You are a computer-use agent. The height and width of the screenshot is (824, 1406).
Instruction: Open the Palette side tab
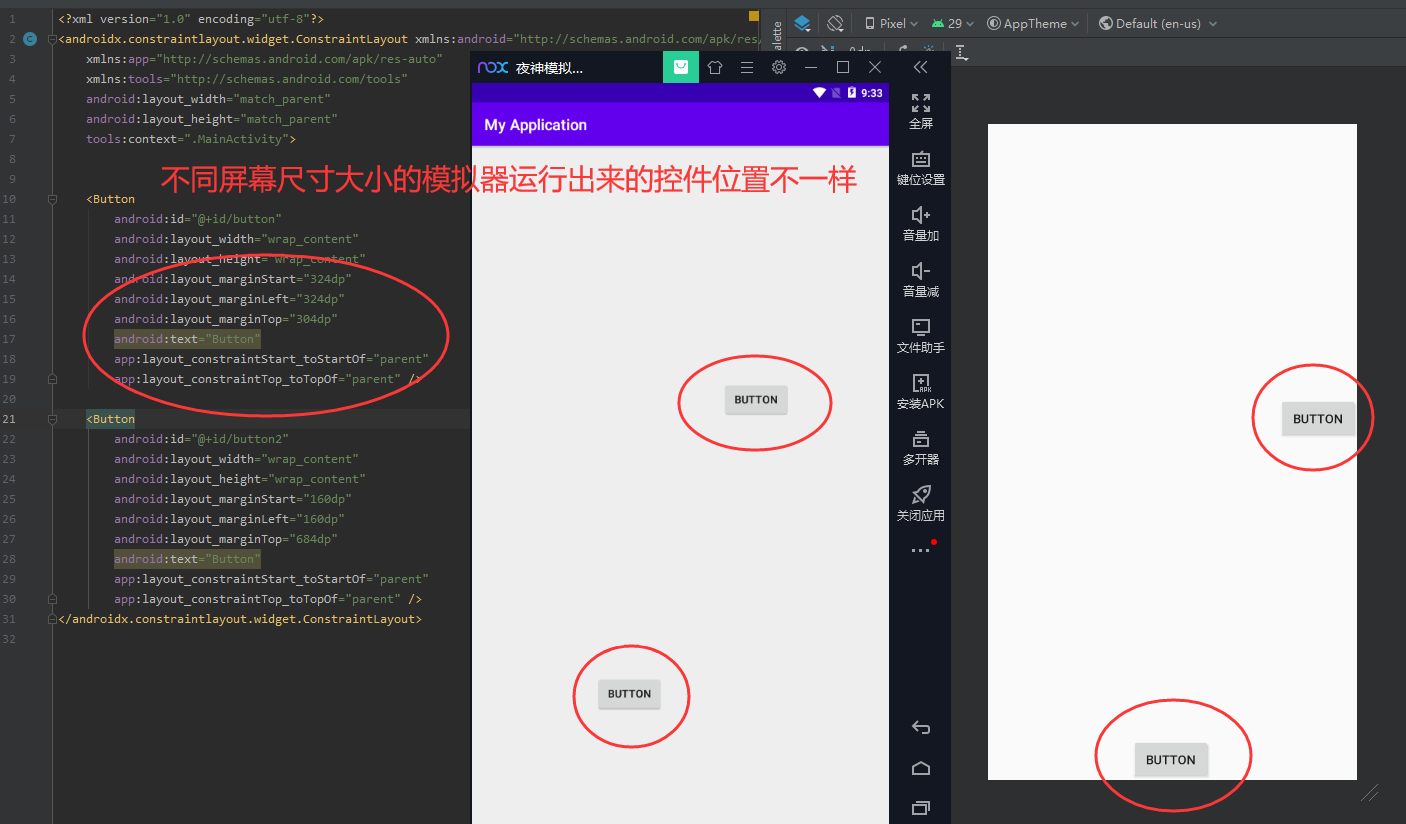777,38
